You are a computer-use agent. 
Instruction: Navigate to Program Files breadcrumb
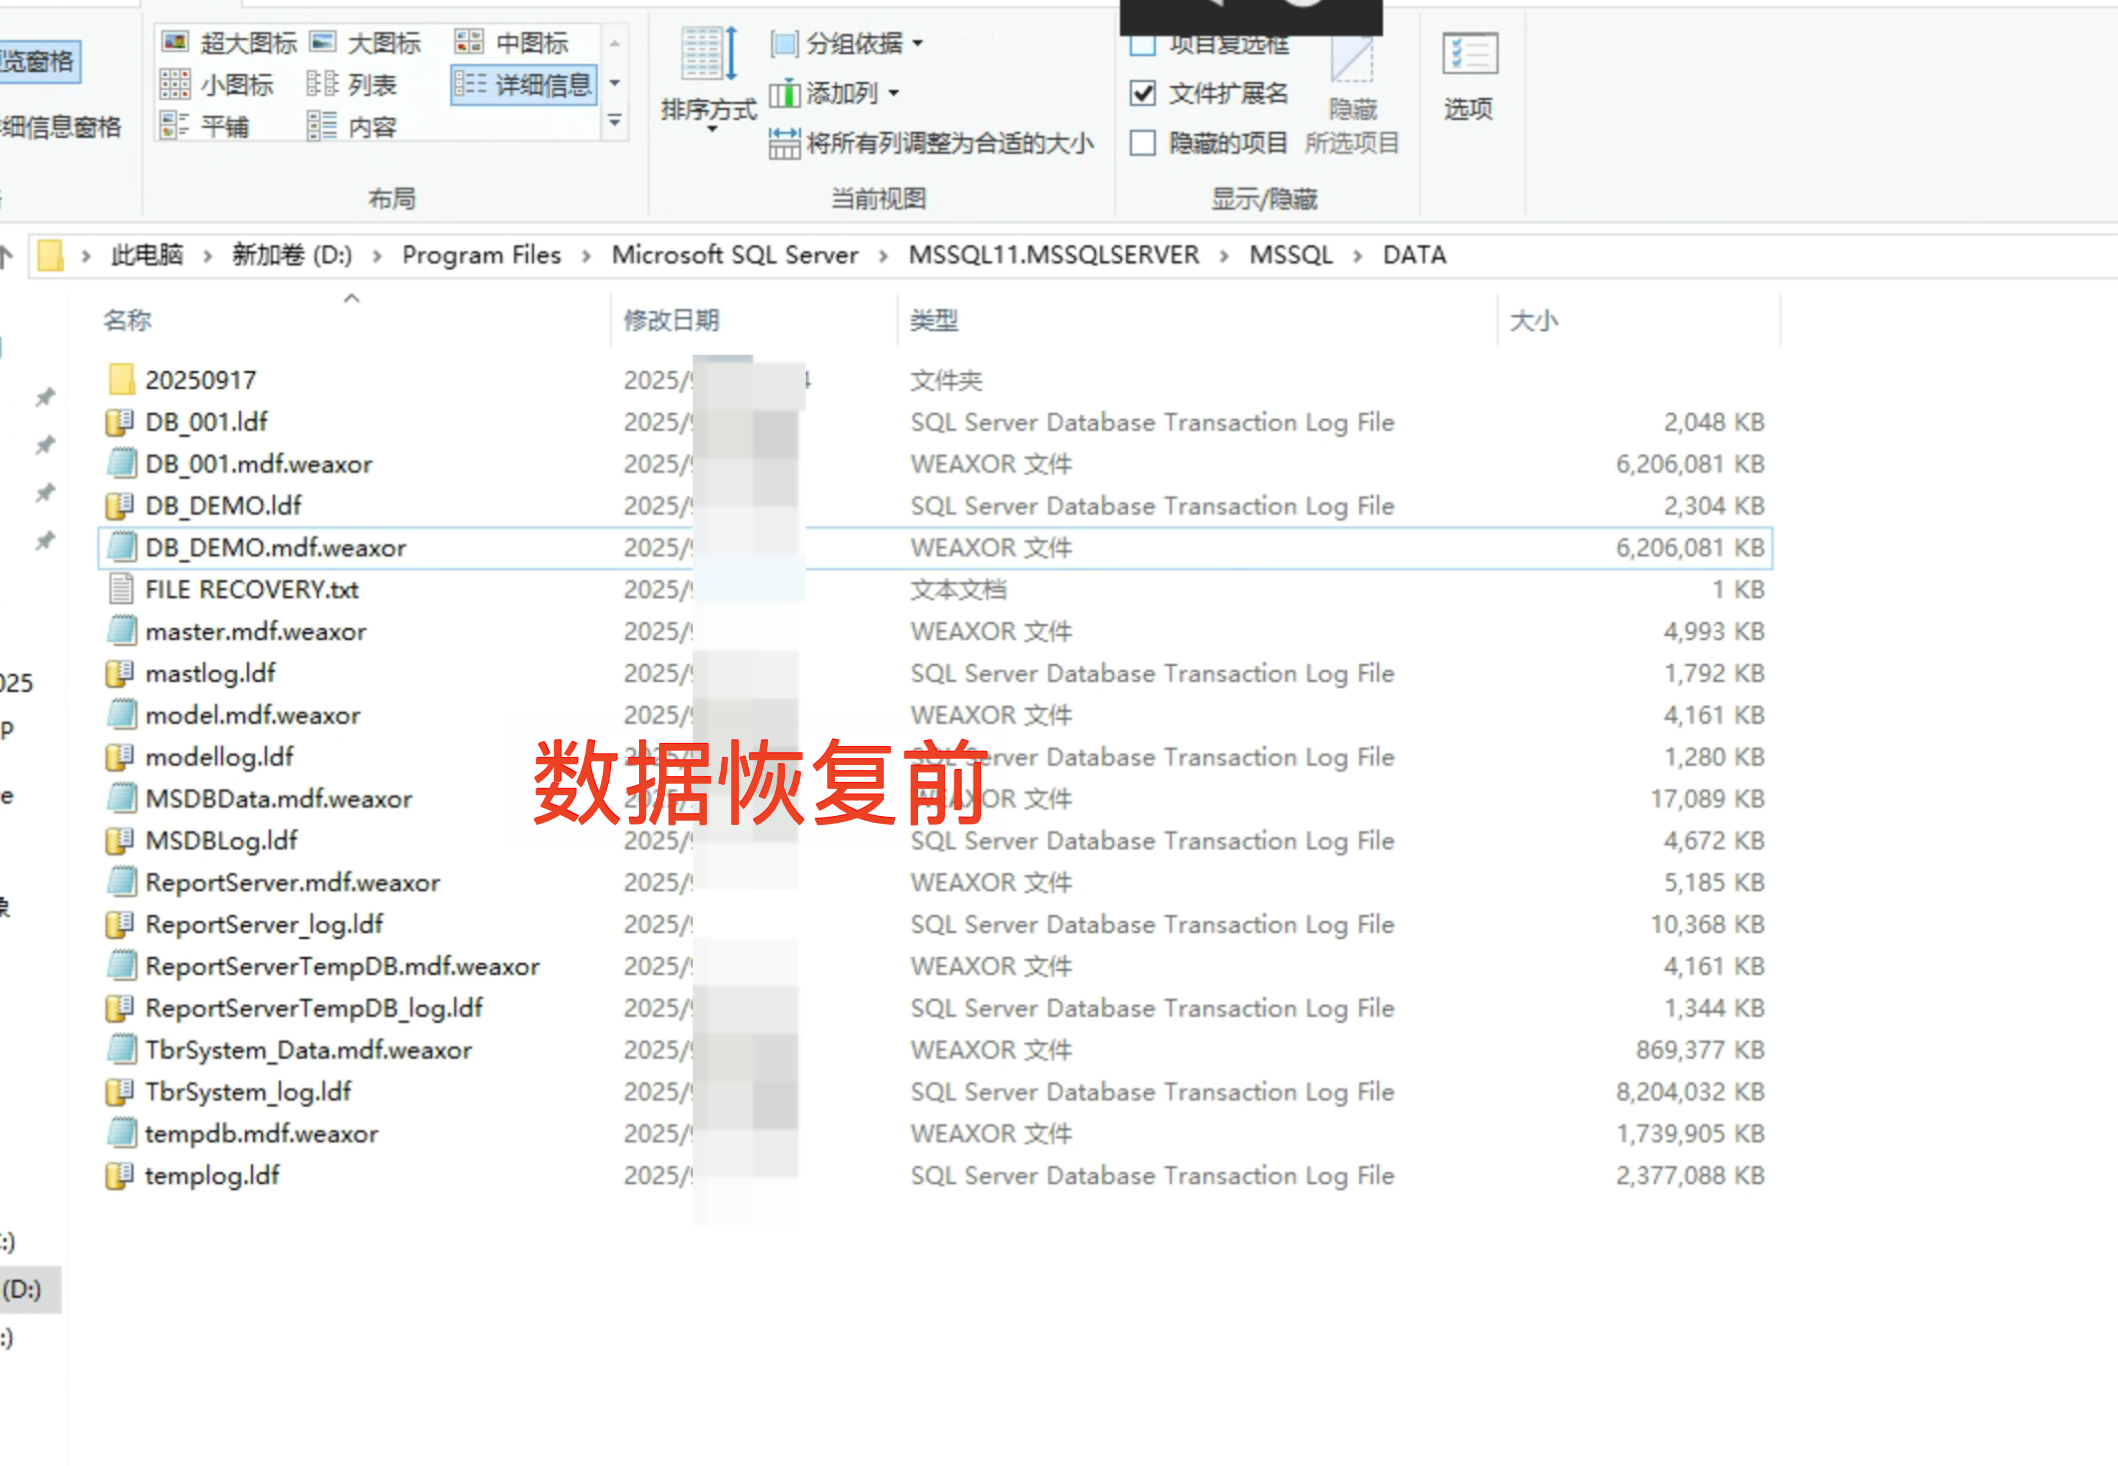click(x=481, y=255)
